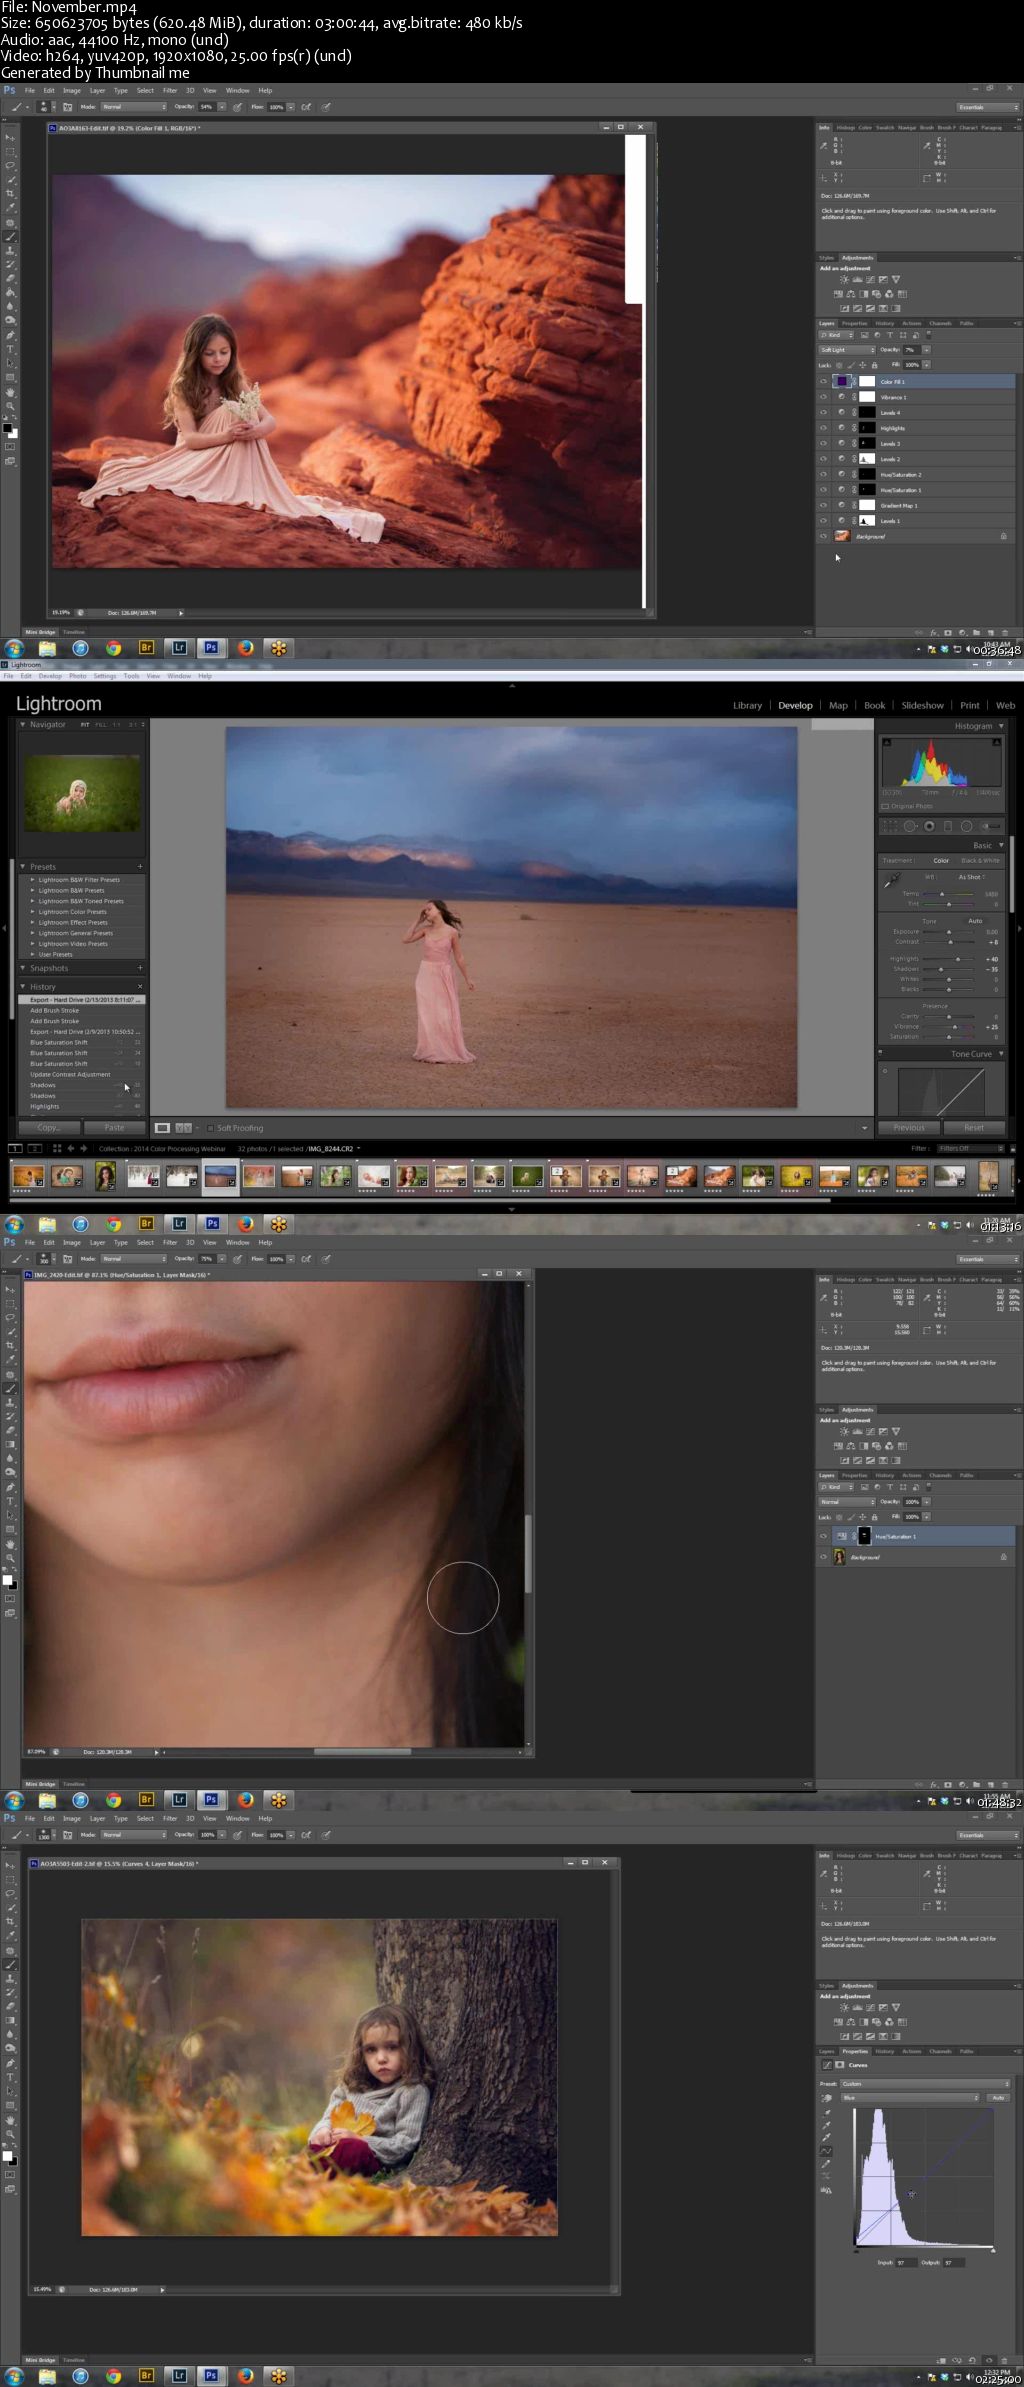Click the Reset button in Lightroom

pyautogui.click(x=973, y=1127)
